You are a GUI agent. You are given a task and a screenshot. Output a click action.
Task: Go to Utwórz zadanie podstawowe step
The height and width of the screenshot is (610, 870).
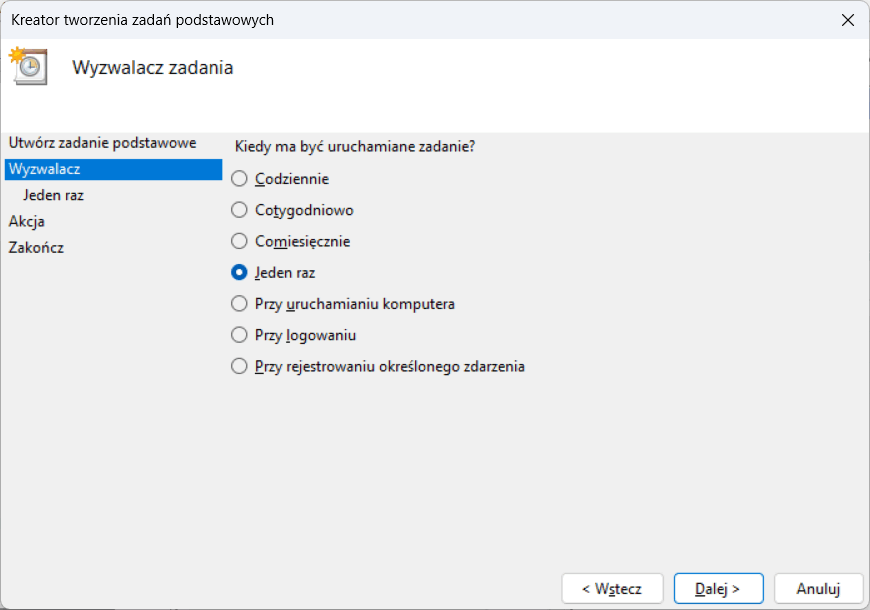pyautogui.click(x=102, y=143)
